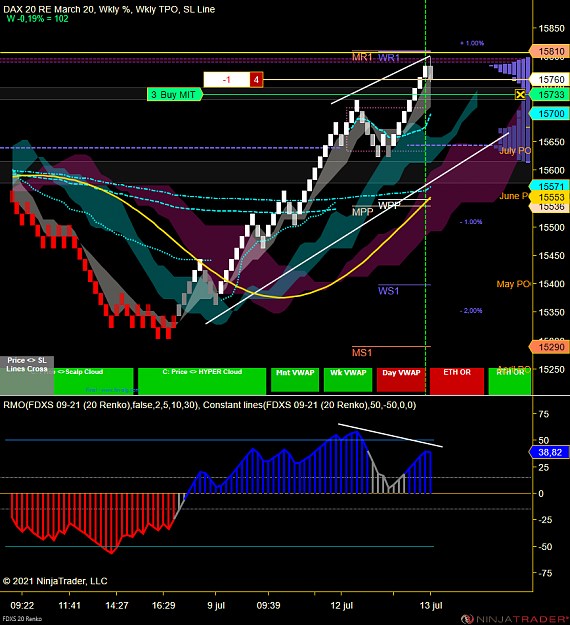Click the 13 jul date label
This screenshot has height=625, width=570.
pyautogui.click(x=431, y=605)
